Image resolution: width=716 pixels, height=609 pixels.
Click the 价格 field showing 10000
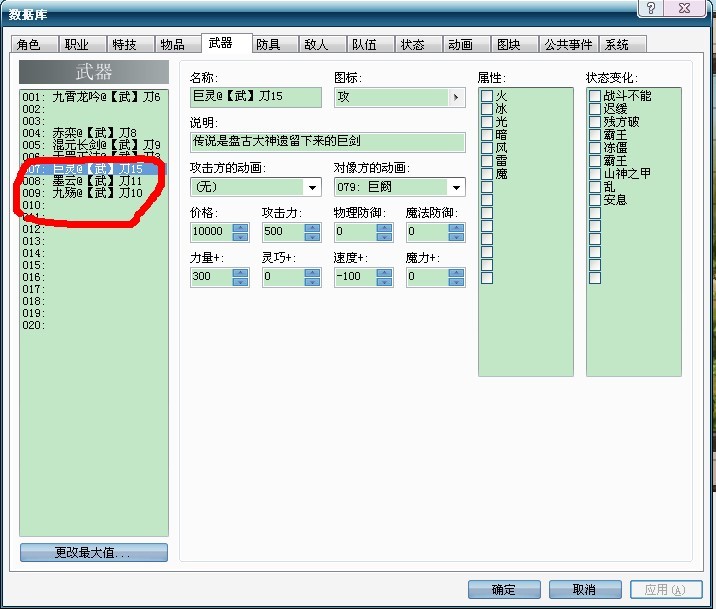click(x=212, y=232)
